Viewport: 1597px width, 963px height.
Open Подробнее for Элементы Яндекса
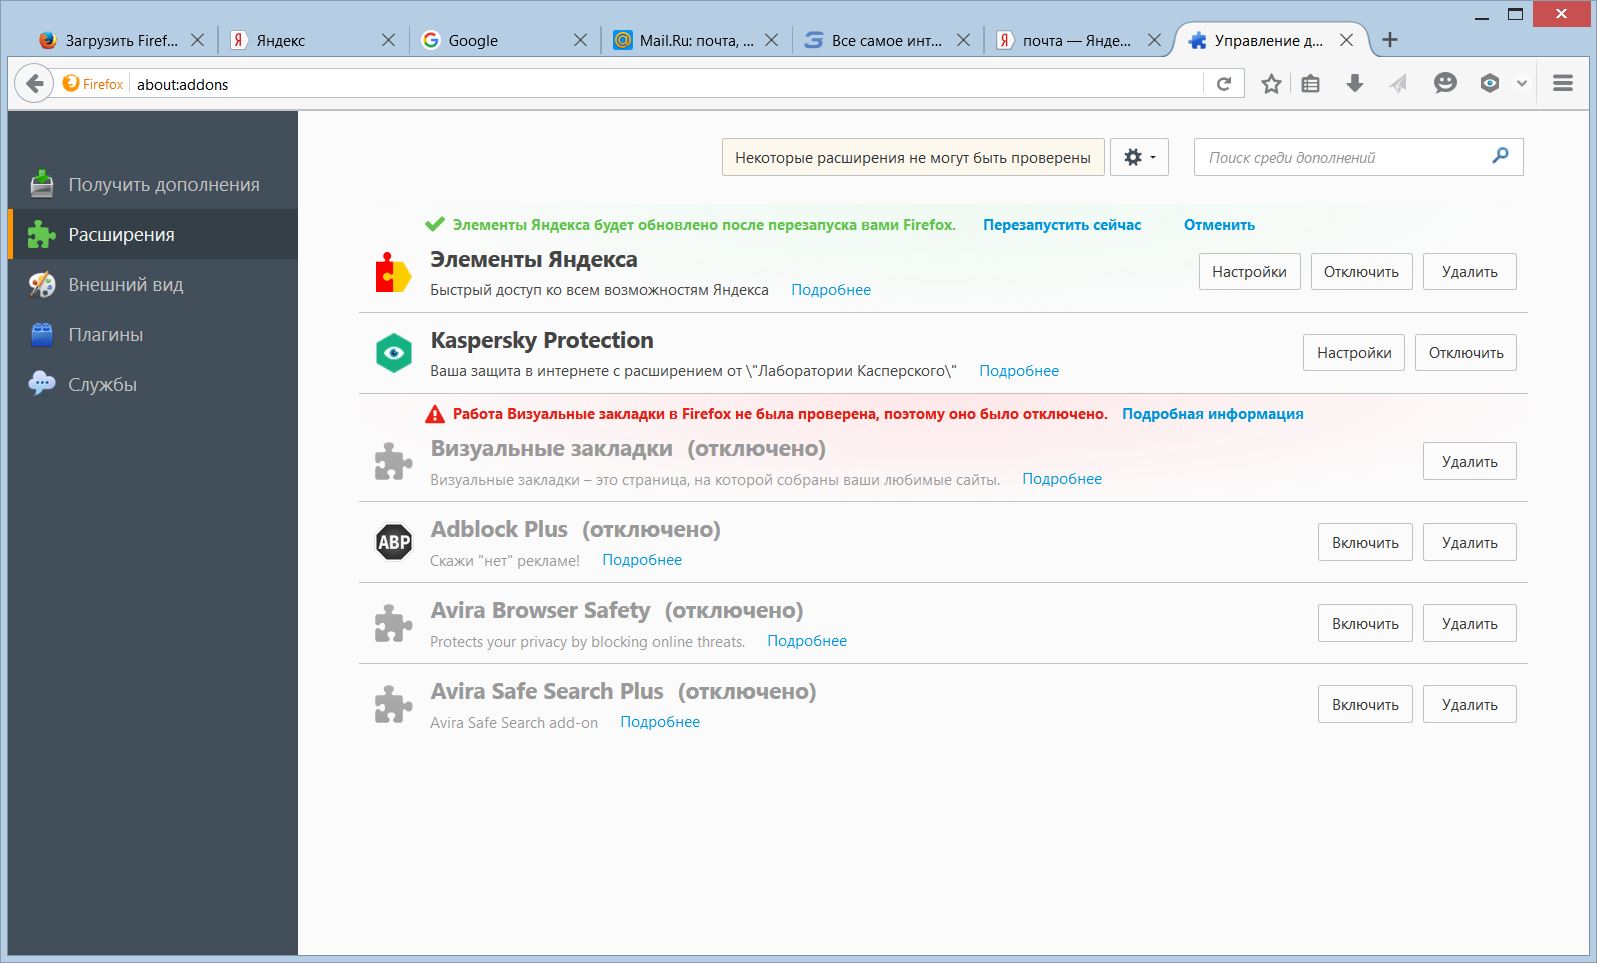[831, 290]
